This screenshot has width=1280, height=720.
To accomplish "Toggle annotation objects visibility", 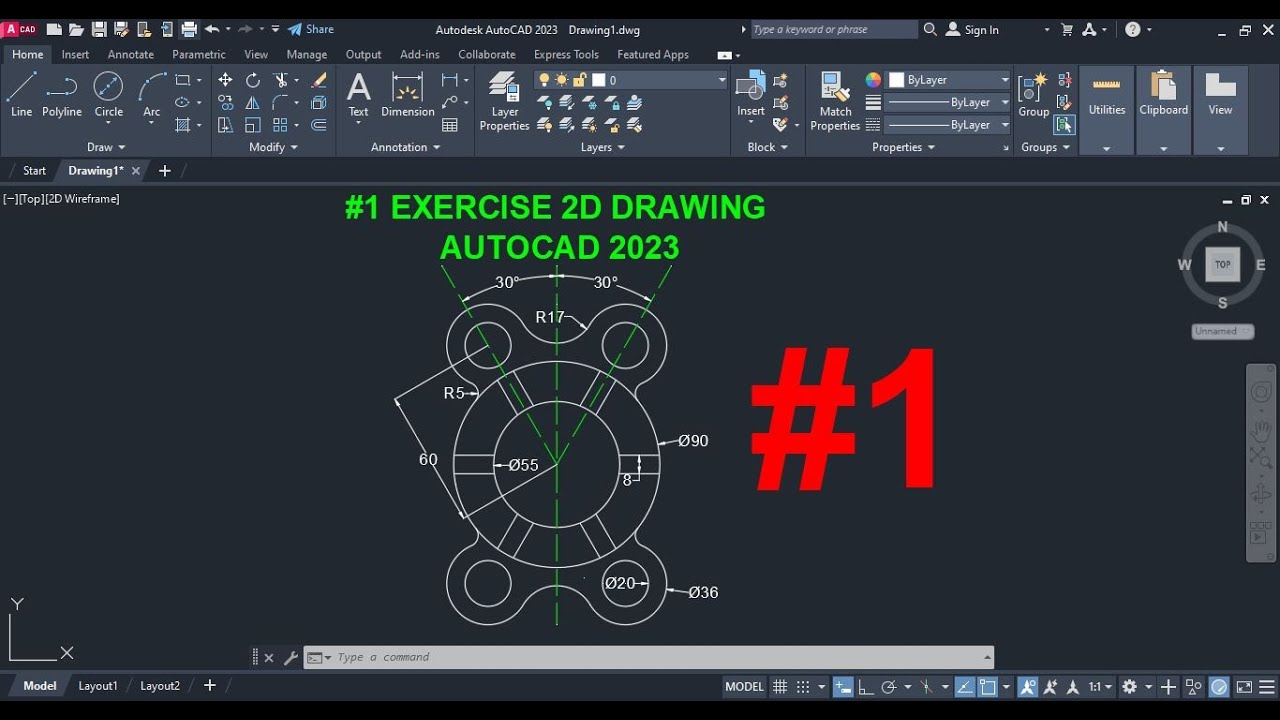I will pos(1027,687).
